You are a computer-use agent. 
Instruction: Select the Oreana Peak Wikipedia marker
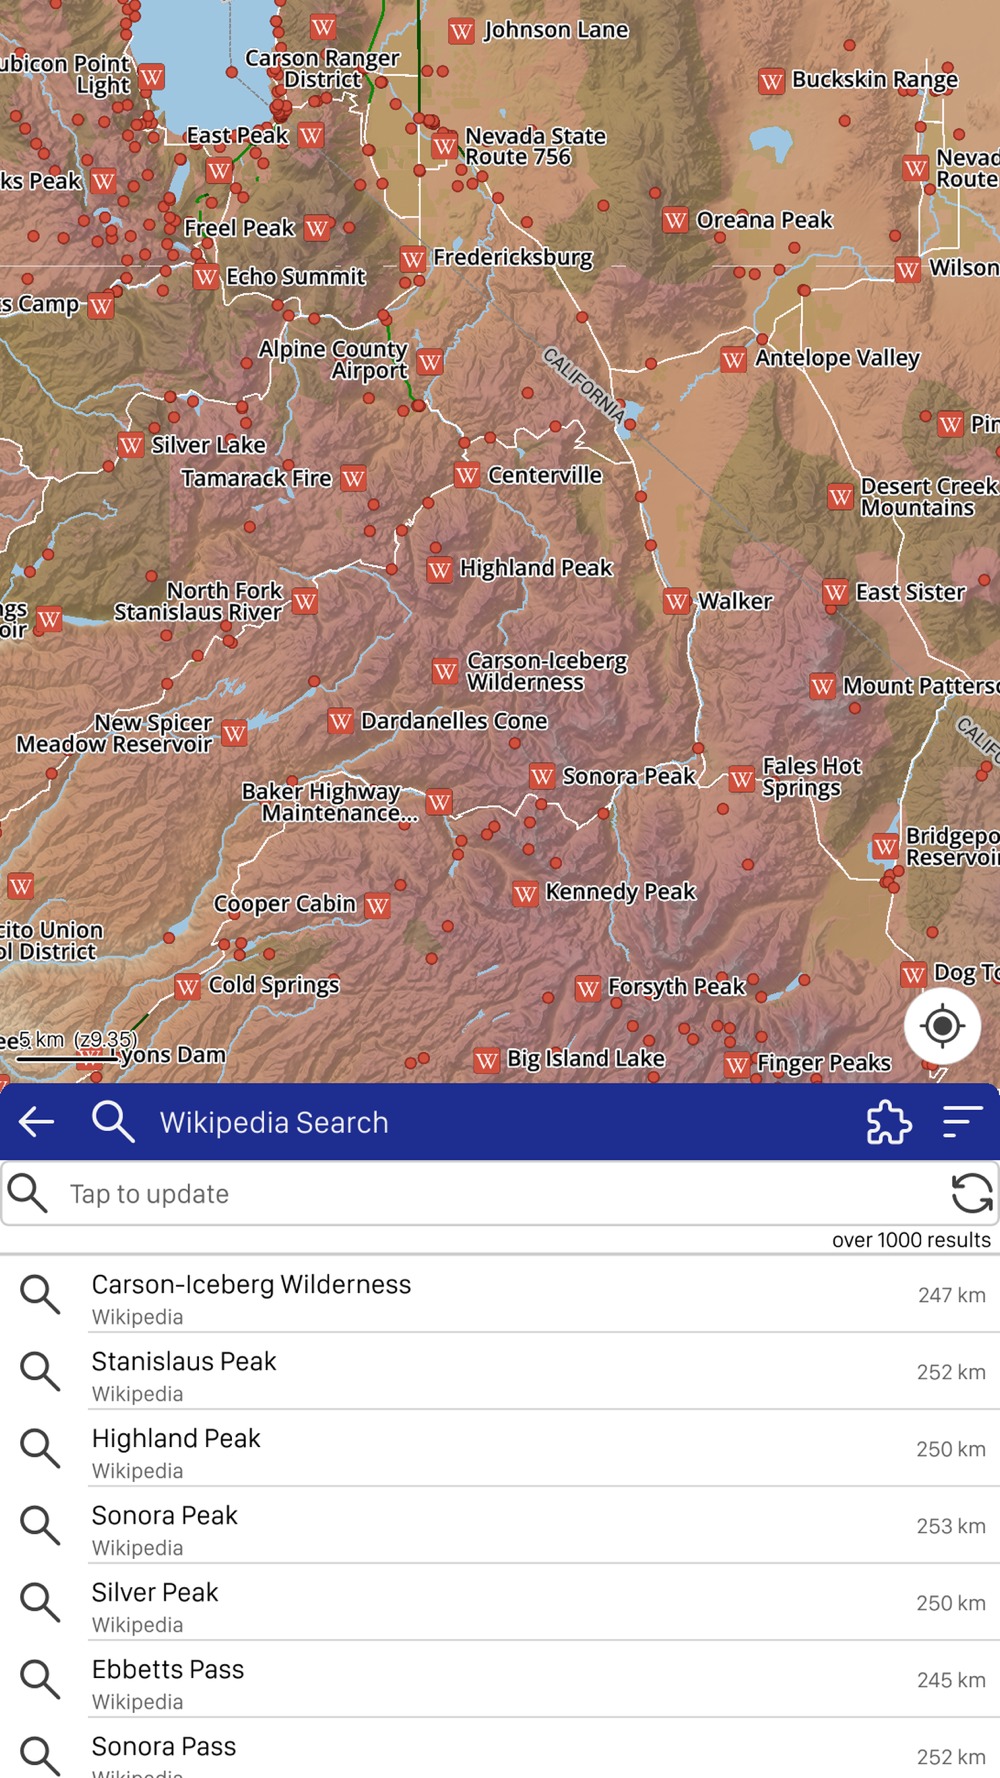coord(675,220)
